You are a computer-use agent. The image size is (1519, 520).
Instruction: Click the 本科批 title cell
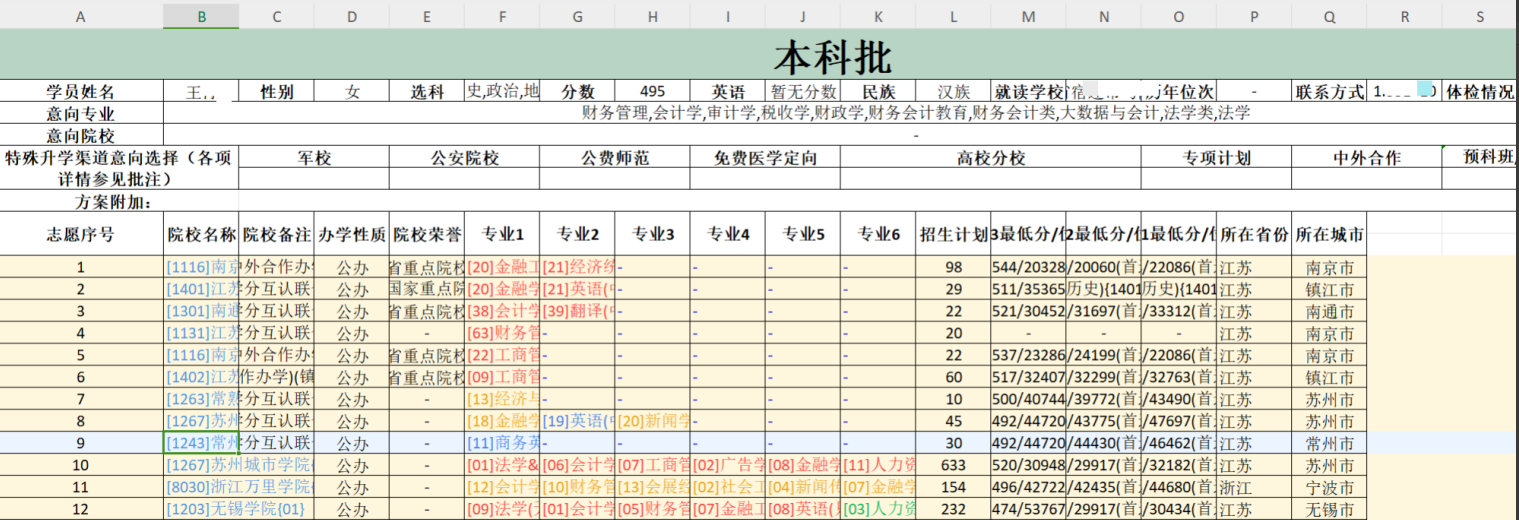coord(832,55)
